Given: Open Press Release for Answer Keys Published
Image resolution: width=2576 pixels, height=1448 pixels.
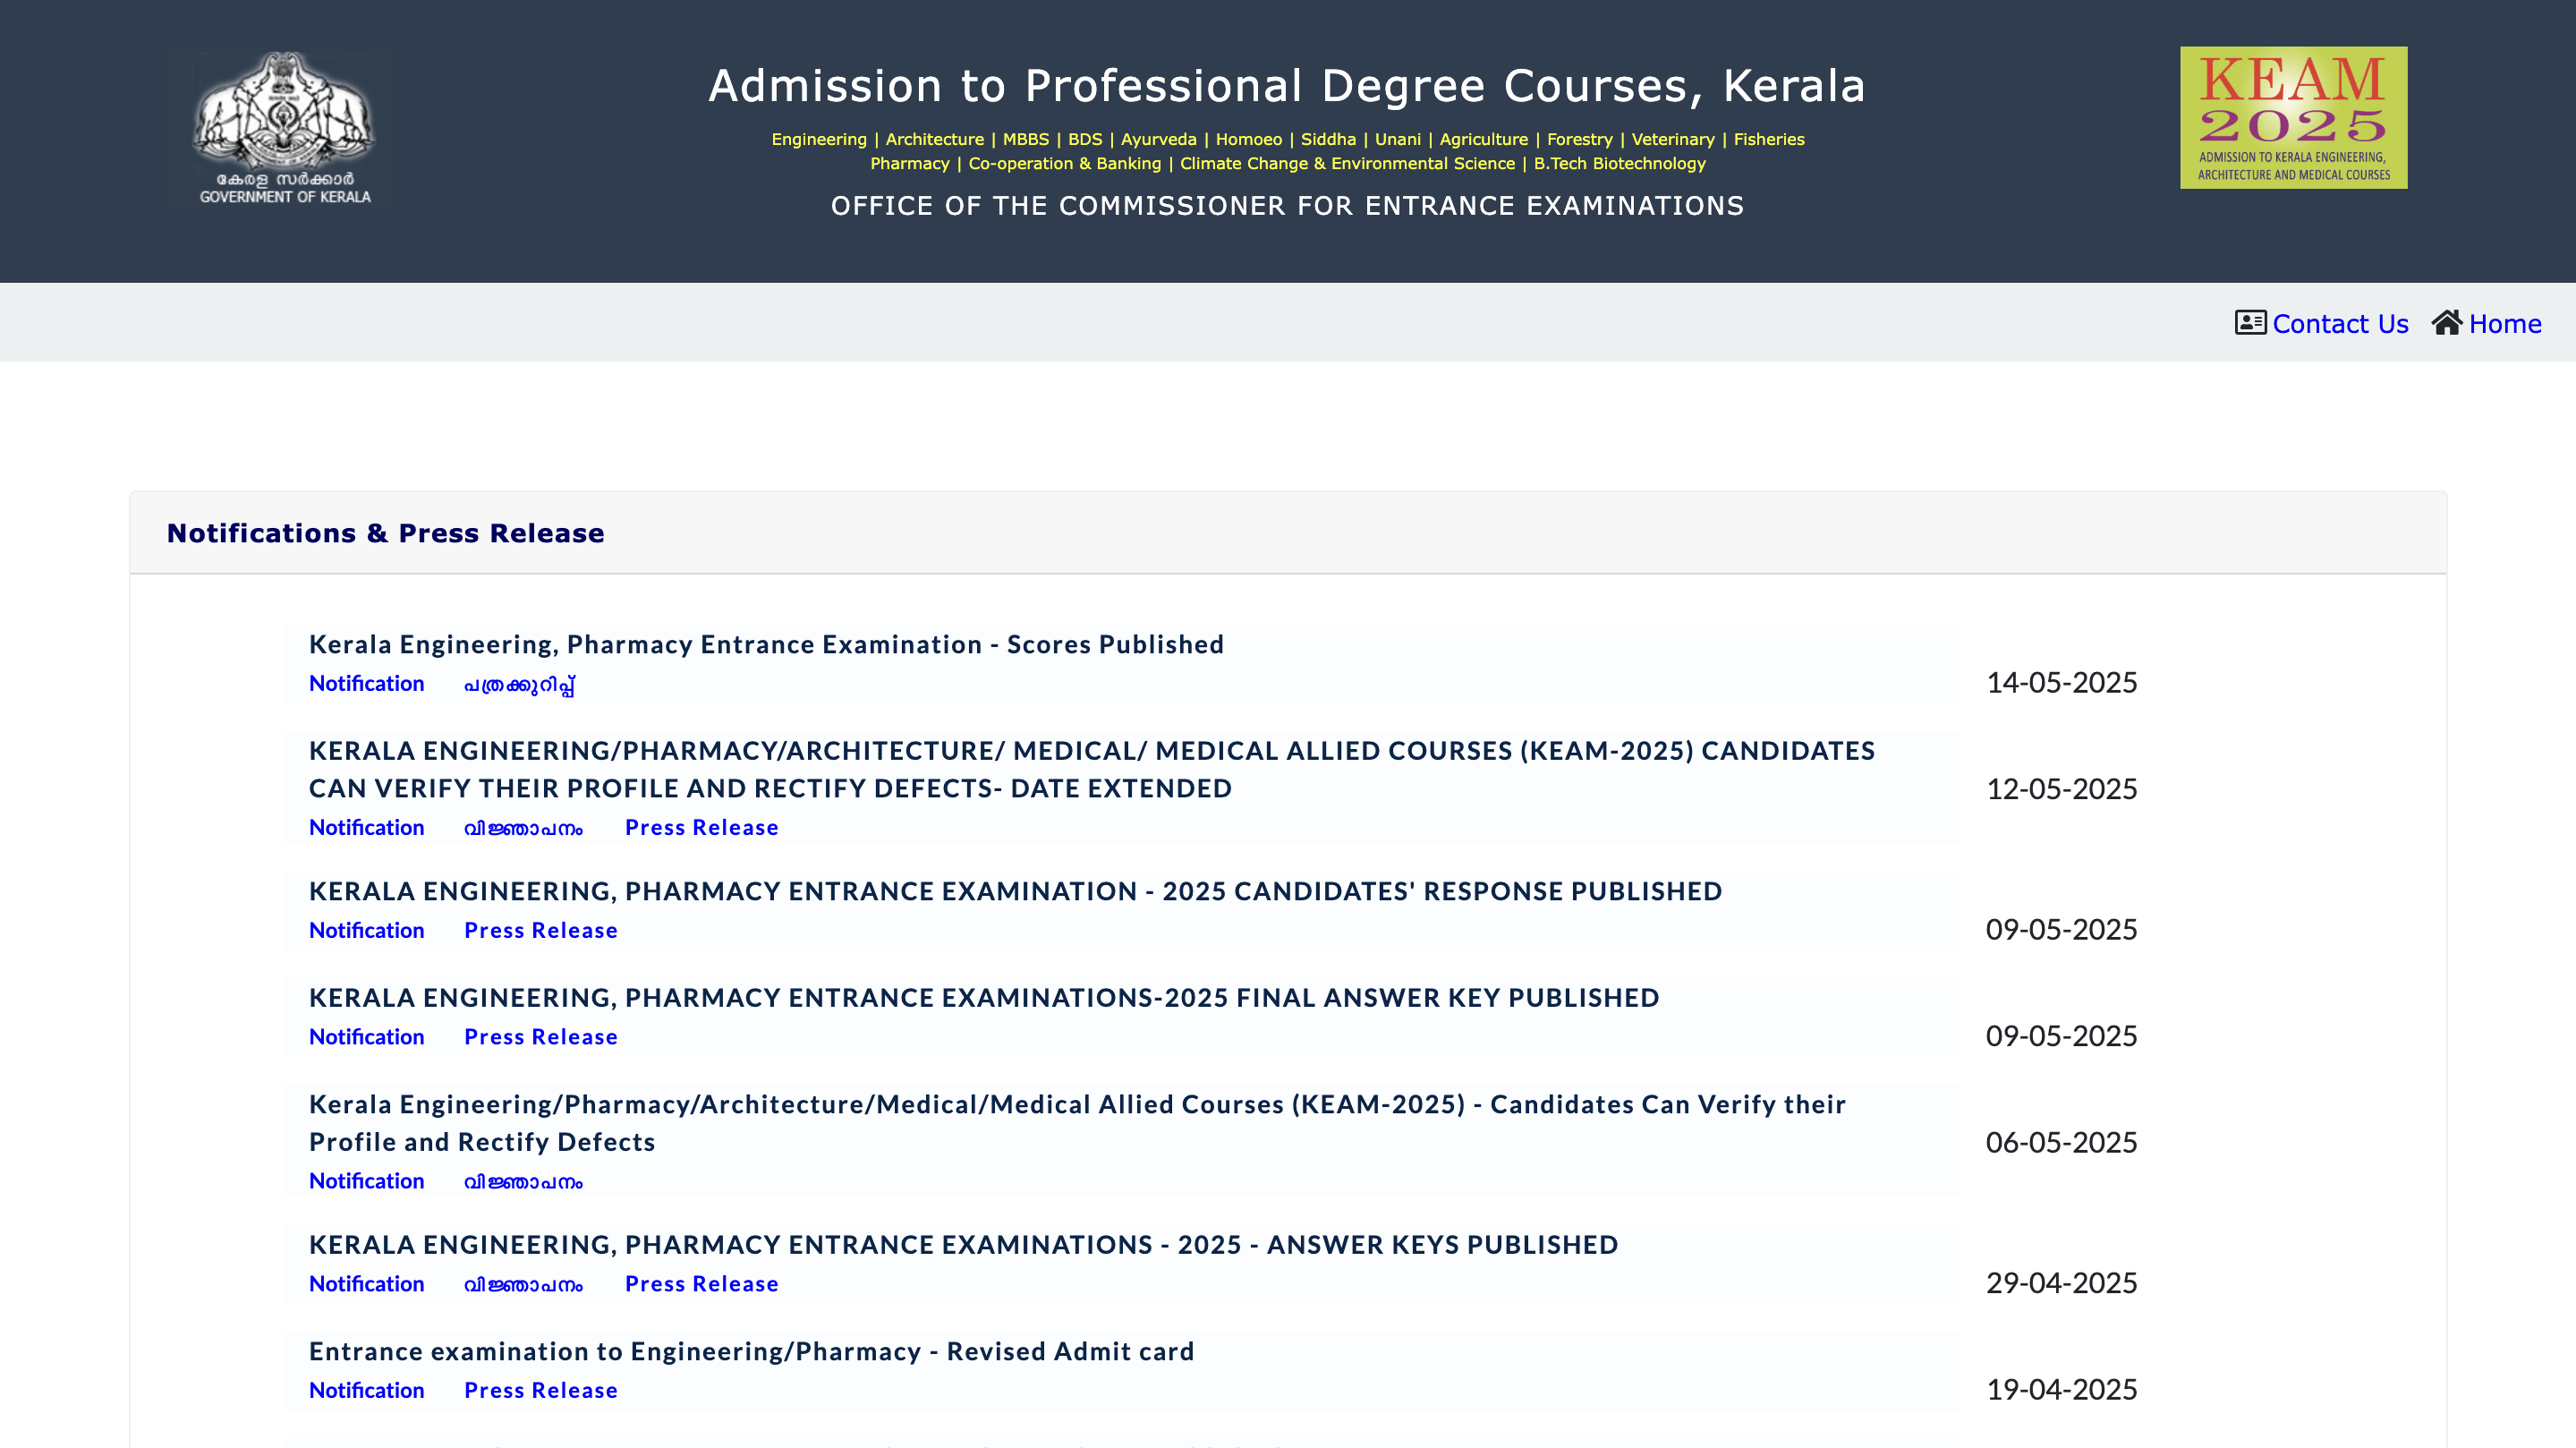Looking at the screenshot, I should (x=702, y=1284).
